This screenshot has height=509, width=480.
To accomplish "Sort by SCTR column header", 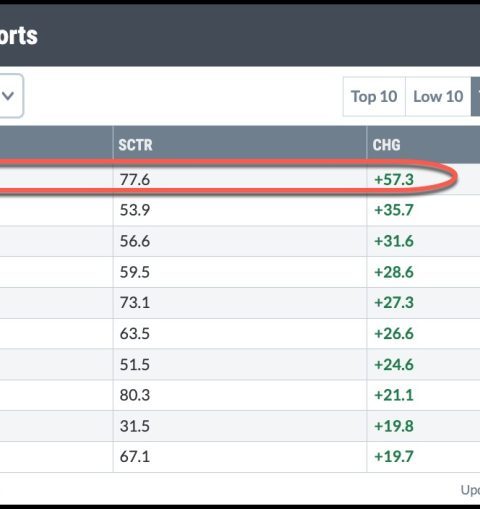I will click(135, 145).
